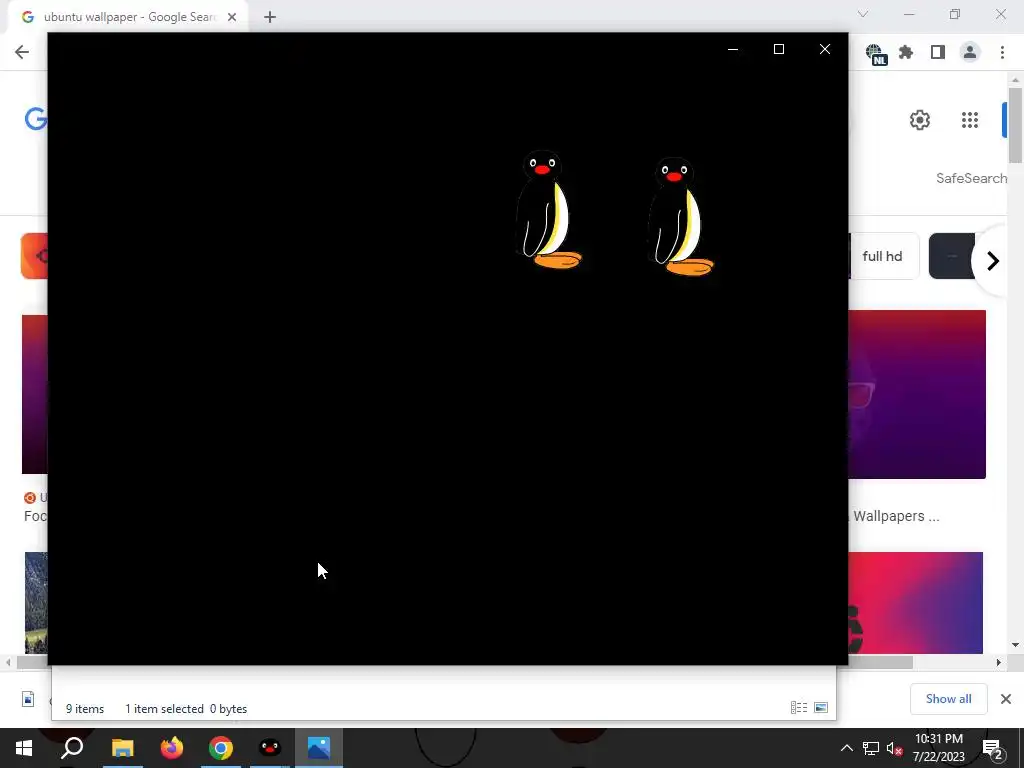Open the network tray icon
Viewport: 1024px width, 768px height.
871,748
